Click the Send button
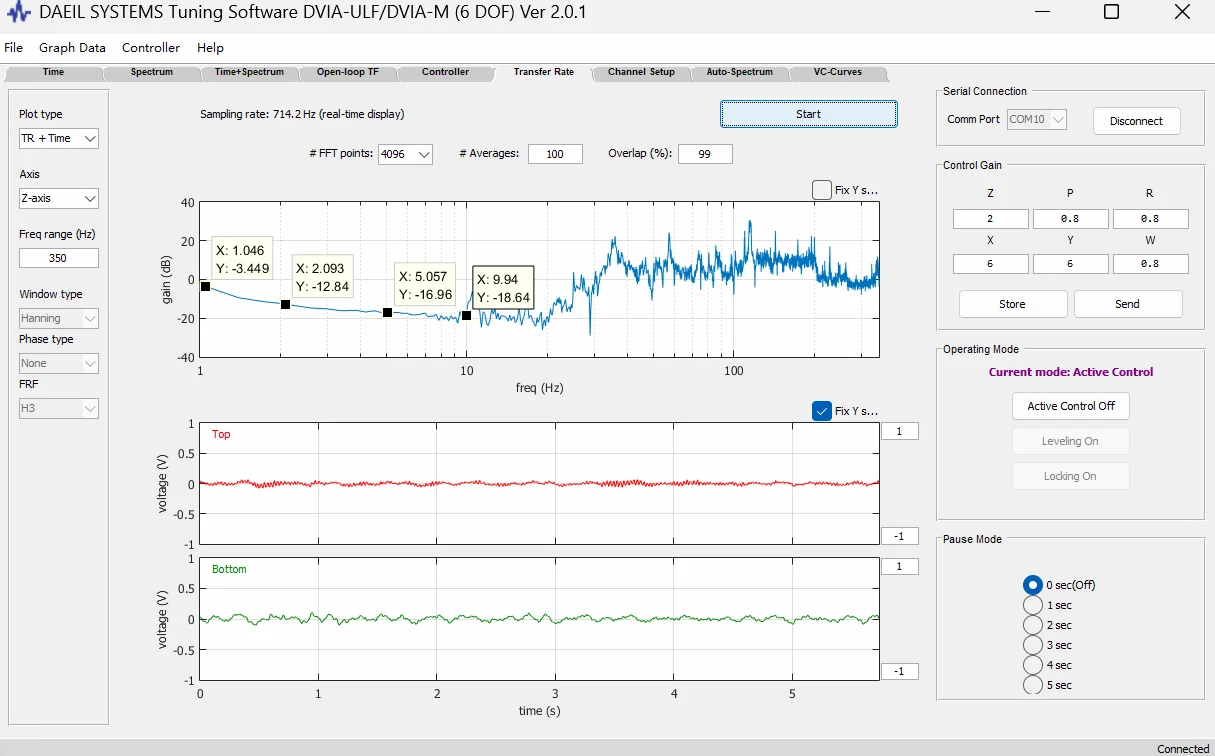1215x756 pixels. coord(1127,304)
